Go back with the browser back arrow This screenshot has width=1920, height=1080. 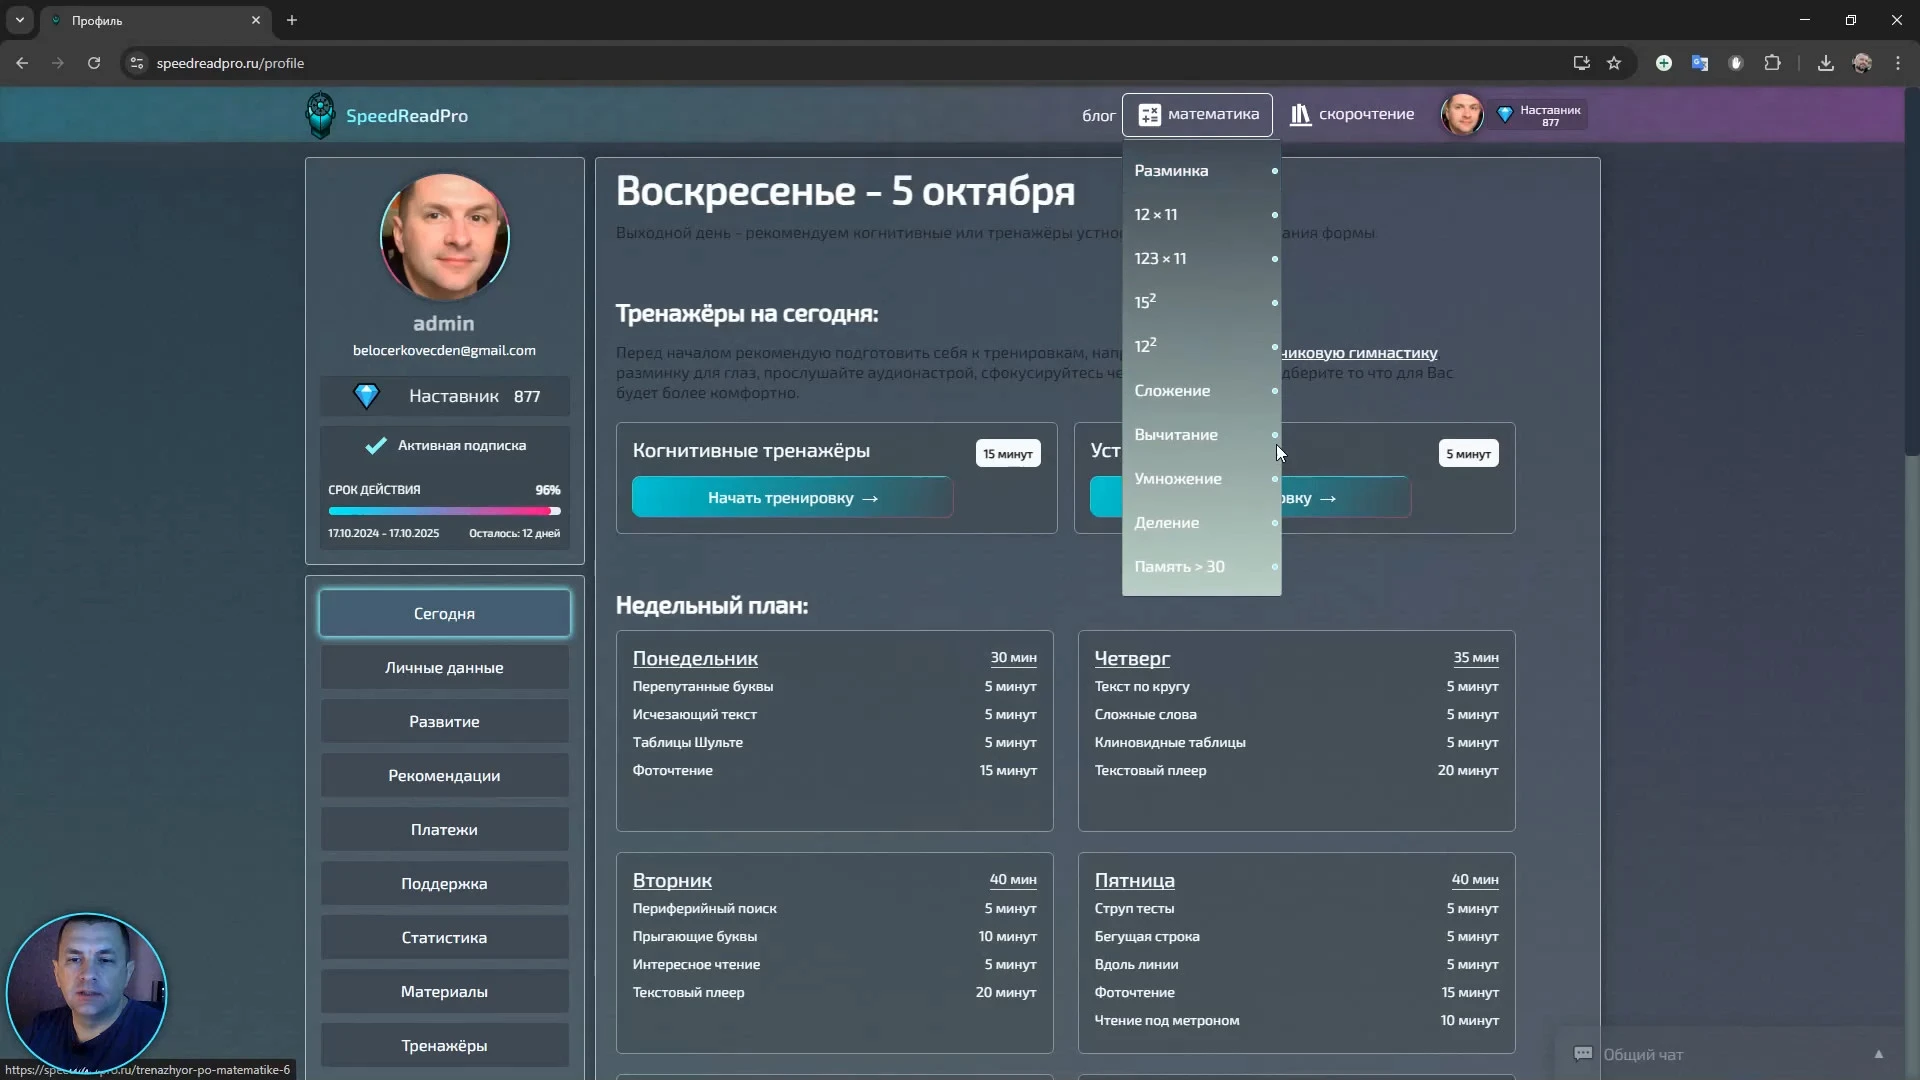click(22, 63)
